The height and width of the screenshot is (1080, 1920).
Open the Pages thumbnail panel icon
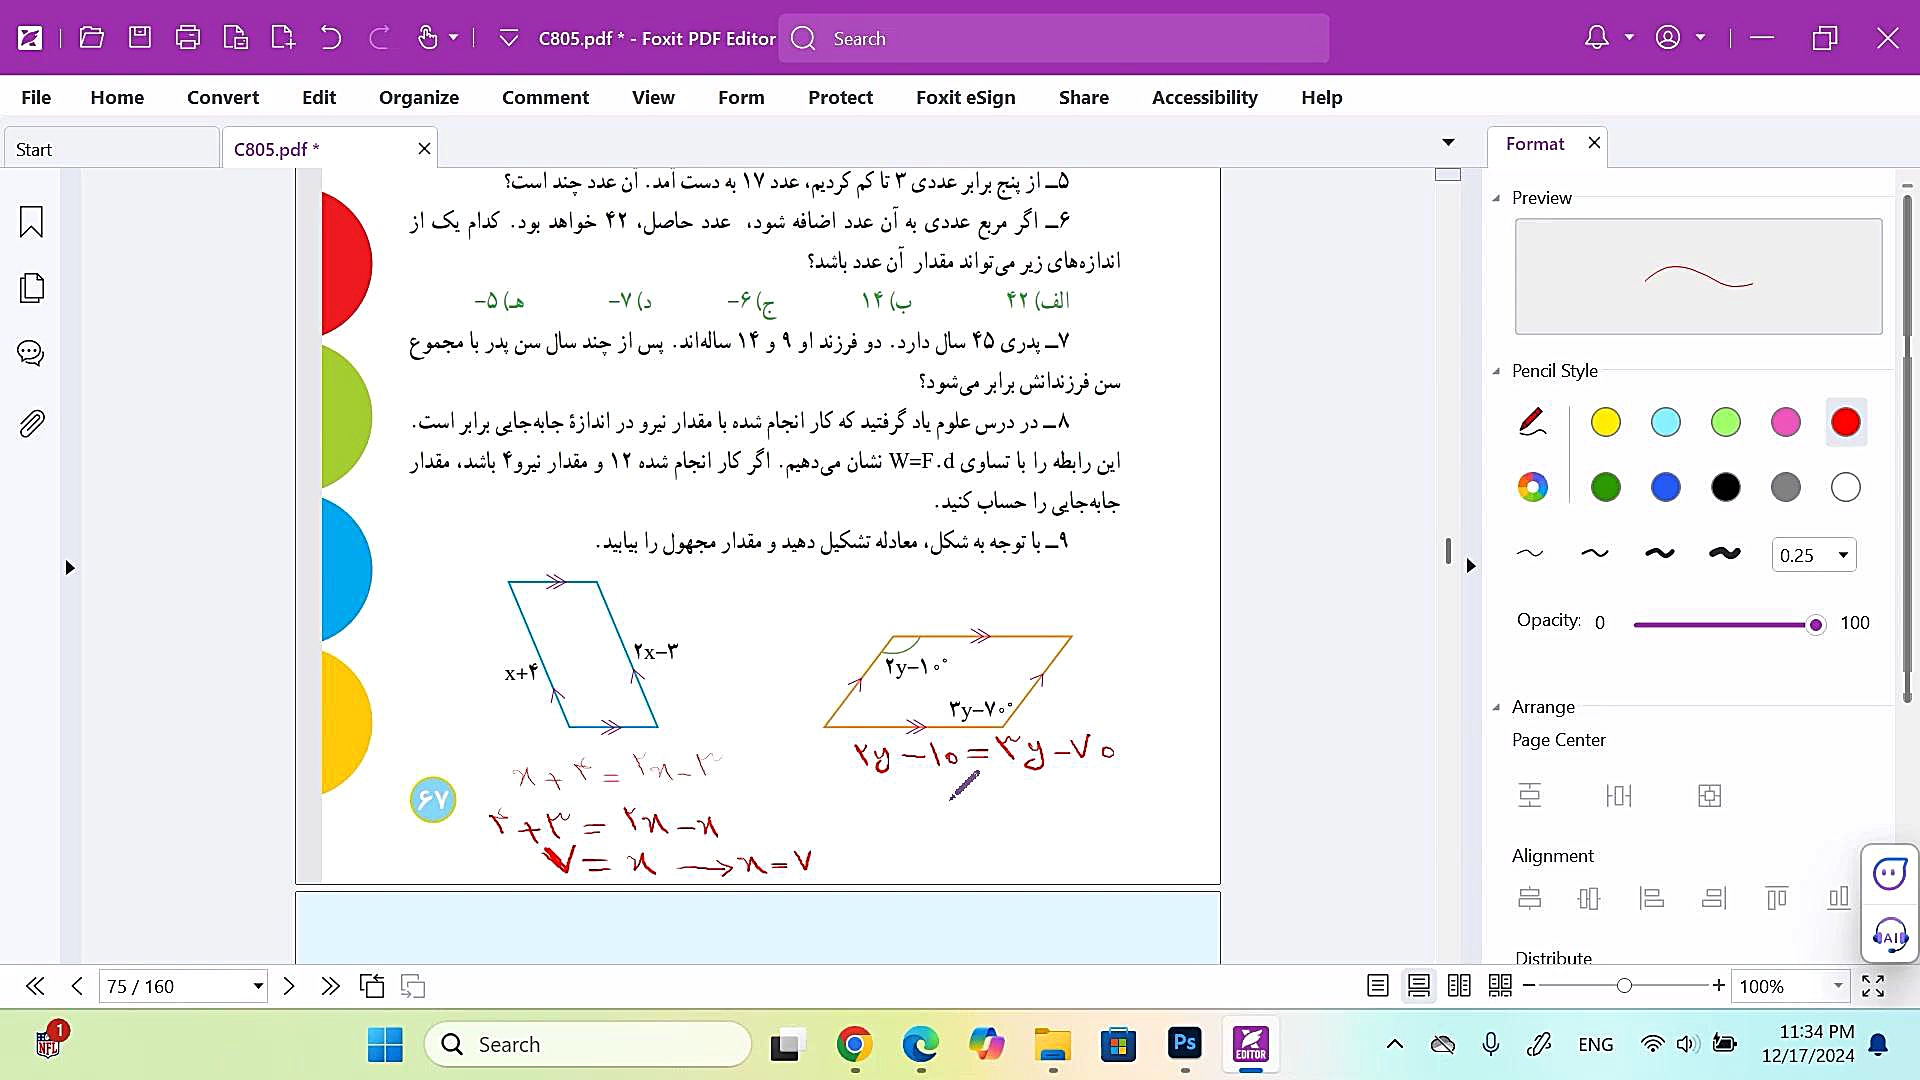(x=31, y=288)
